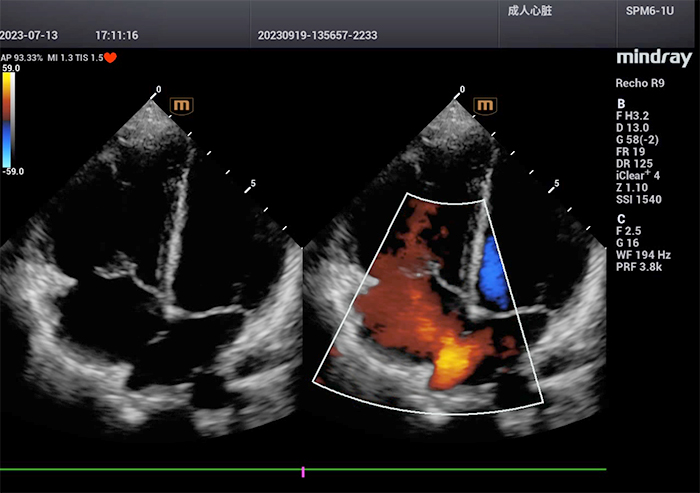The width and height of the screenshot is (700, 493).
Task: Click the red heart icon beside TIS 1.5
Action: pyautogui.click(x=110, y=58)
